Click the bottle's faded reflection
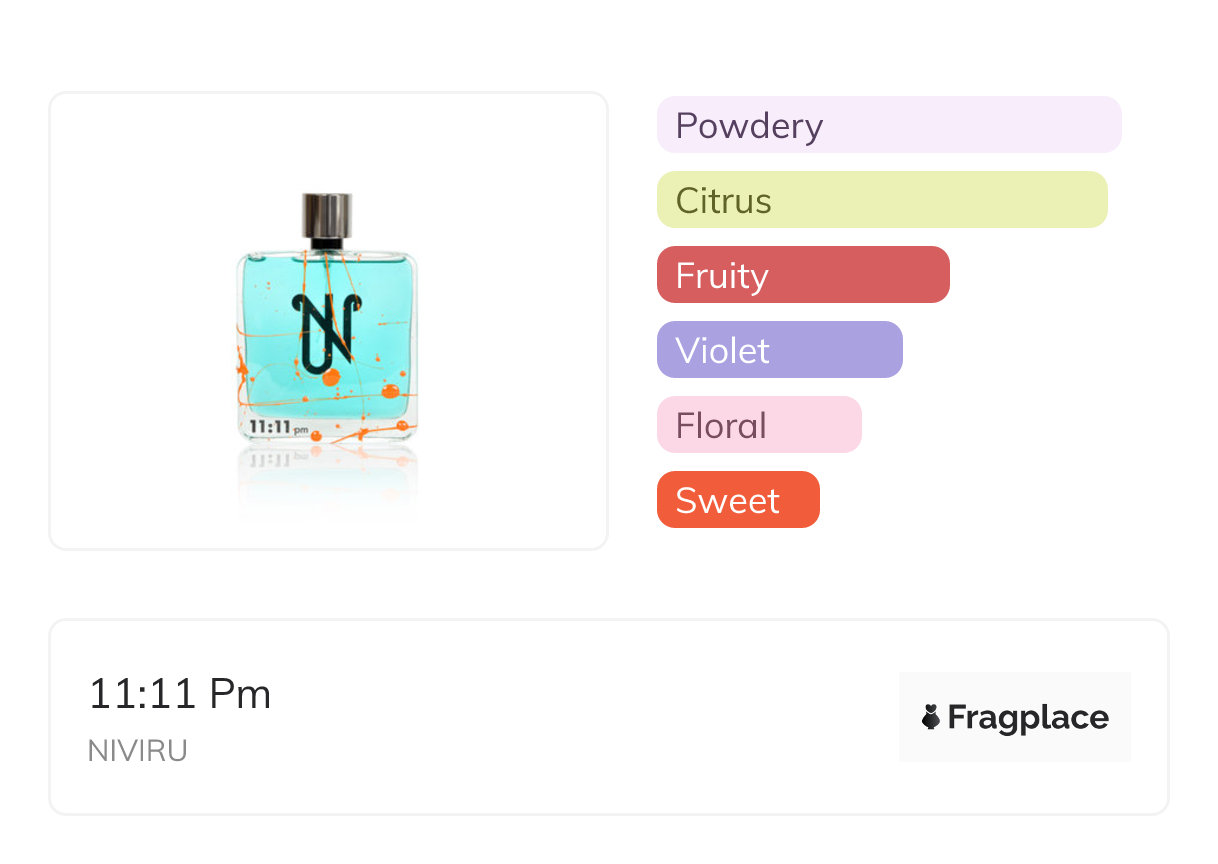The height and width of the screenshot is (864, 1218). 327,470
